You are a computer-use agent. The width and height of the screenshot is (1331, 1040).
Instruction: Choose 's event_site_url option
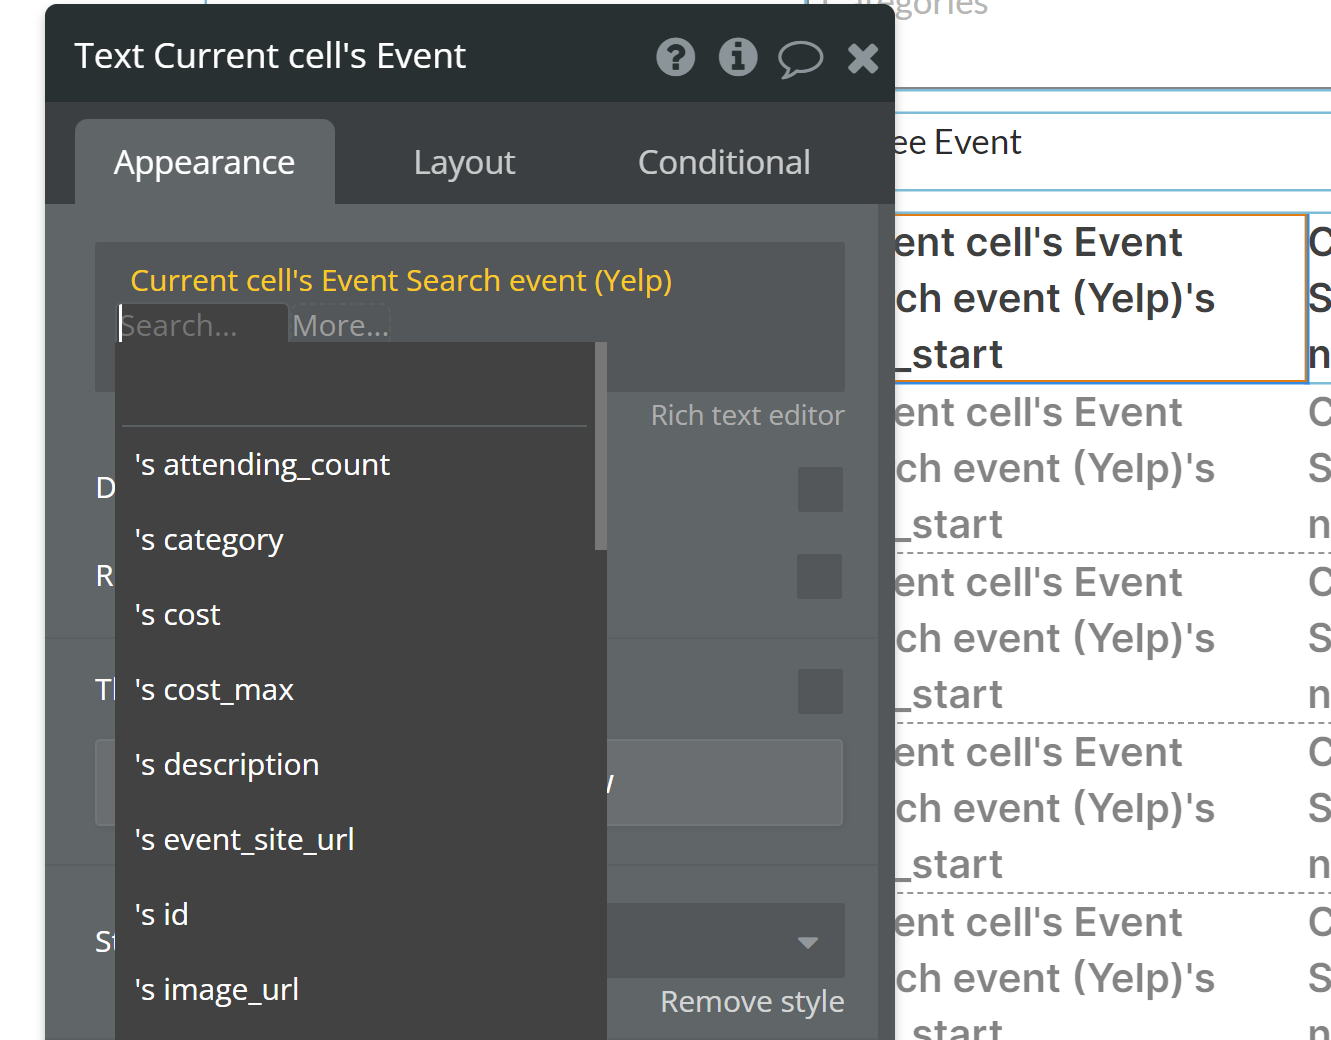[244, 840]
